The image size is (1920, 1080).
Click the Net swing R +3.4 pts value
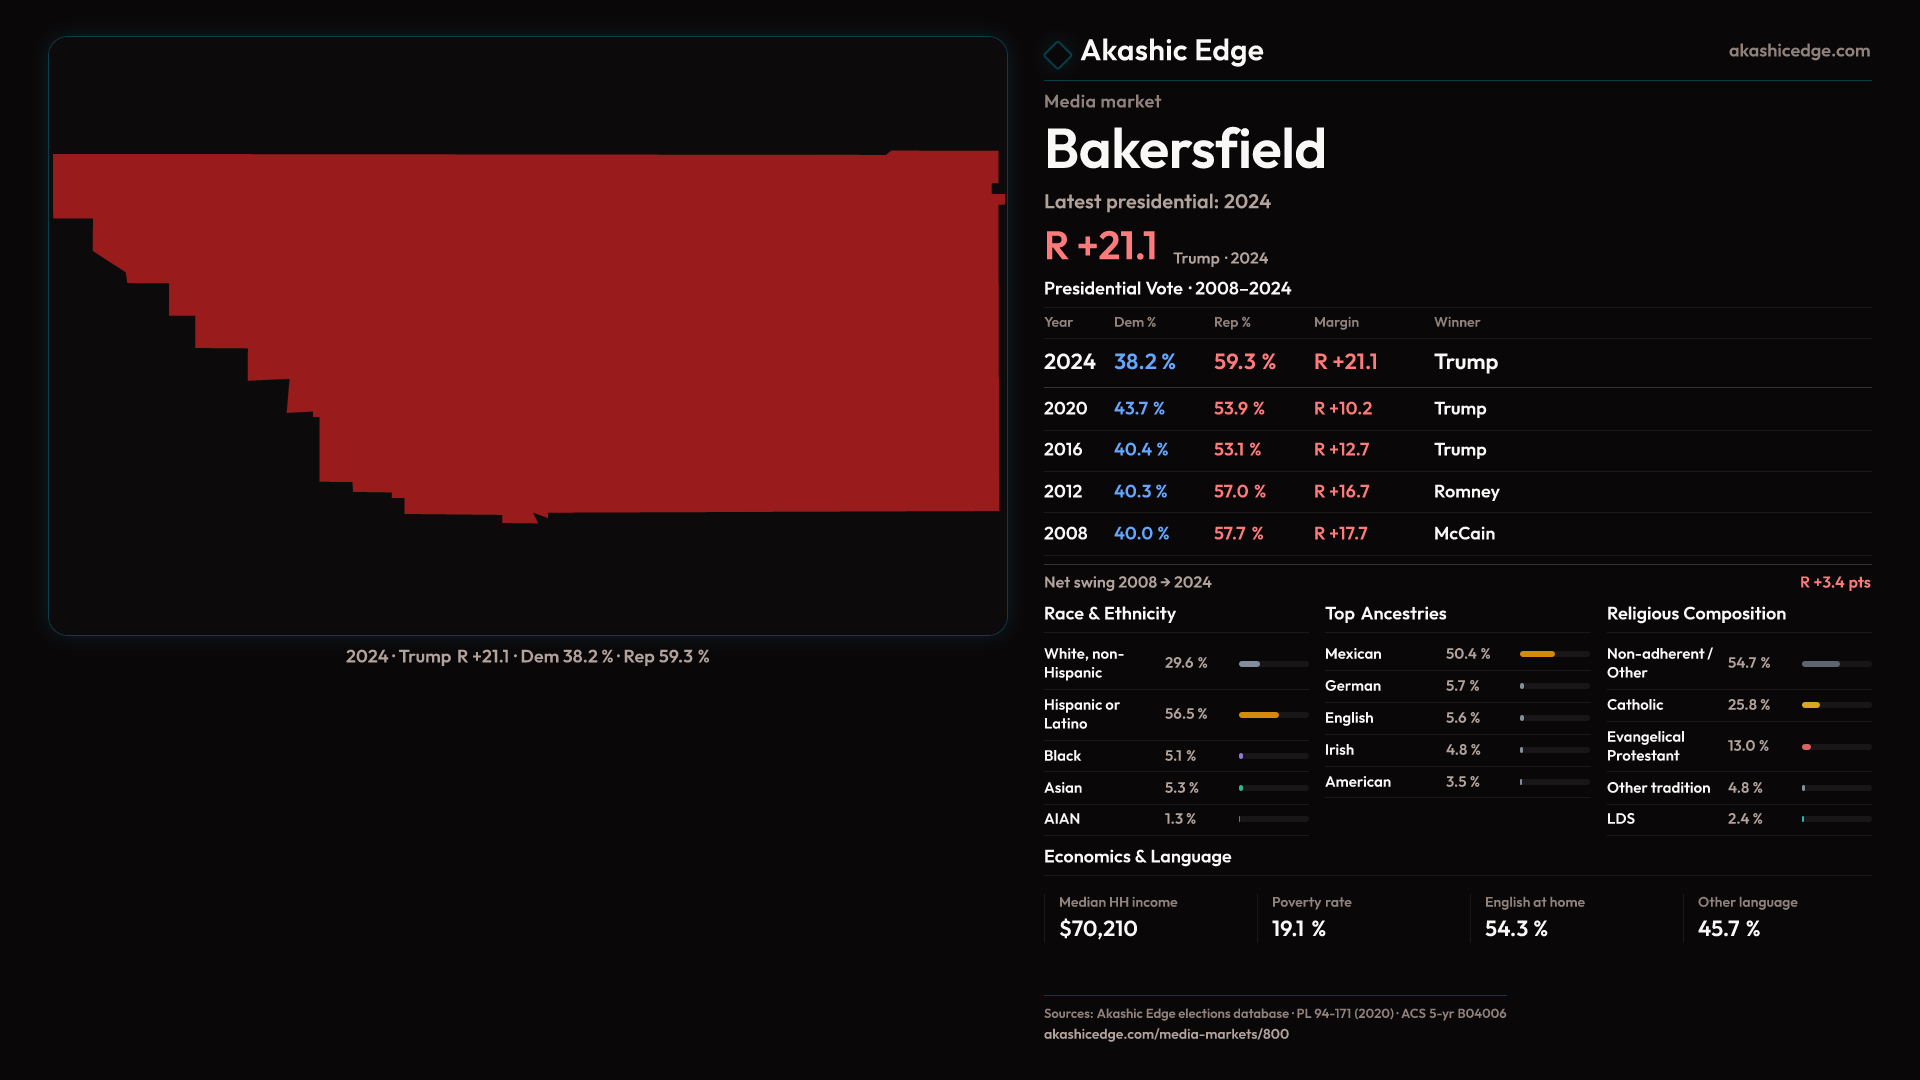click(x=1834, y=582)
